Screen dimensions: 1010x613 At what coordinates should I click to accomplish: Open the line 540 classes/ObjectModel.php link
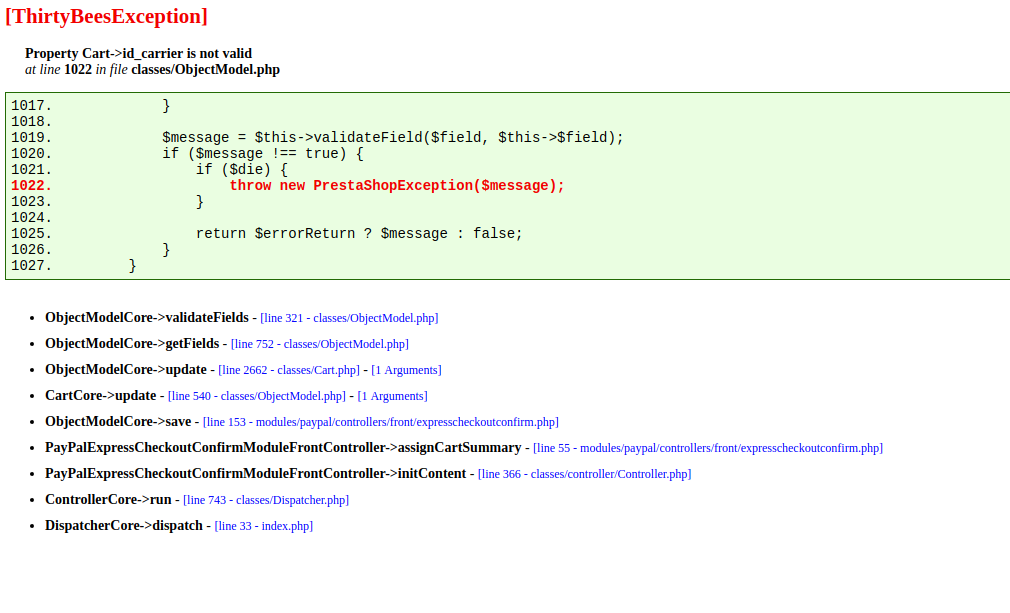tap(257, 396)
